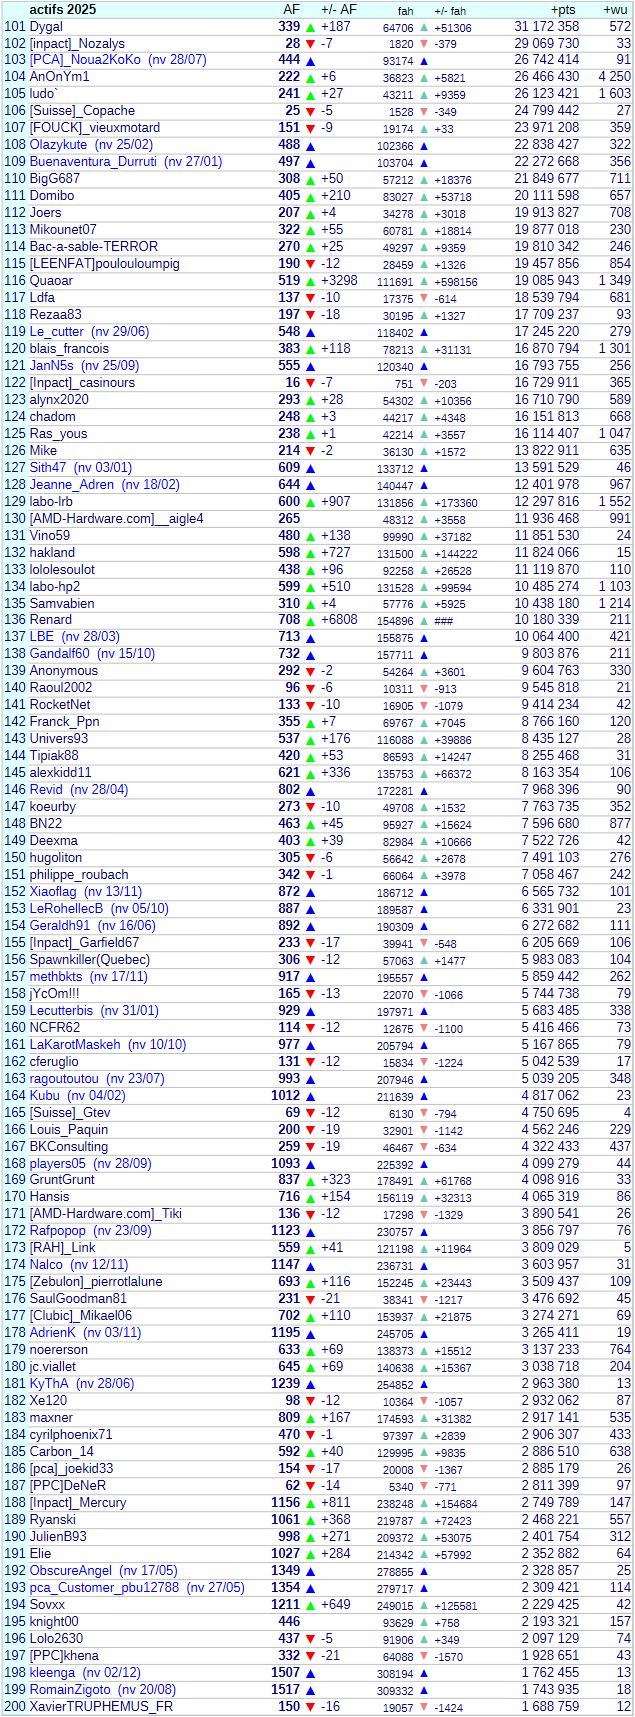Click the green AF arrow in Renard's row
This screenshot has width=635, height=1717.
pos(310,620)
